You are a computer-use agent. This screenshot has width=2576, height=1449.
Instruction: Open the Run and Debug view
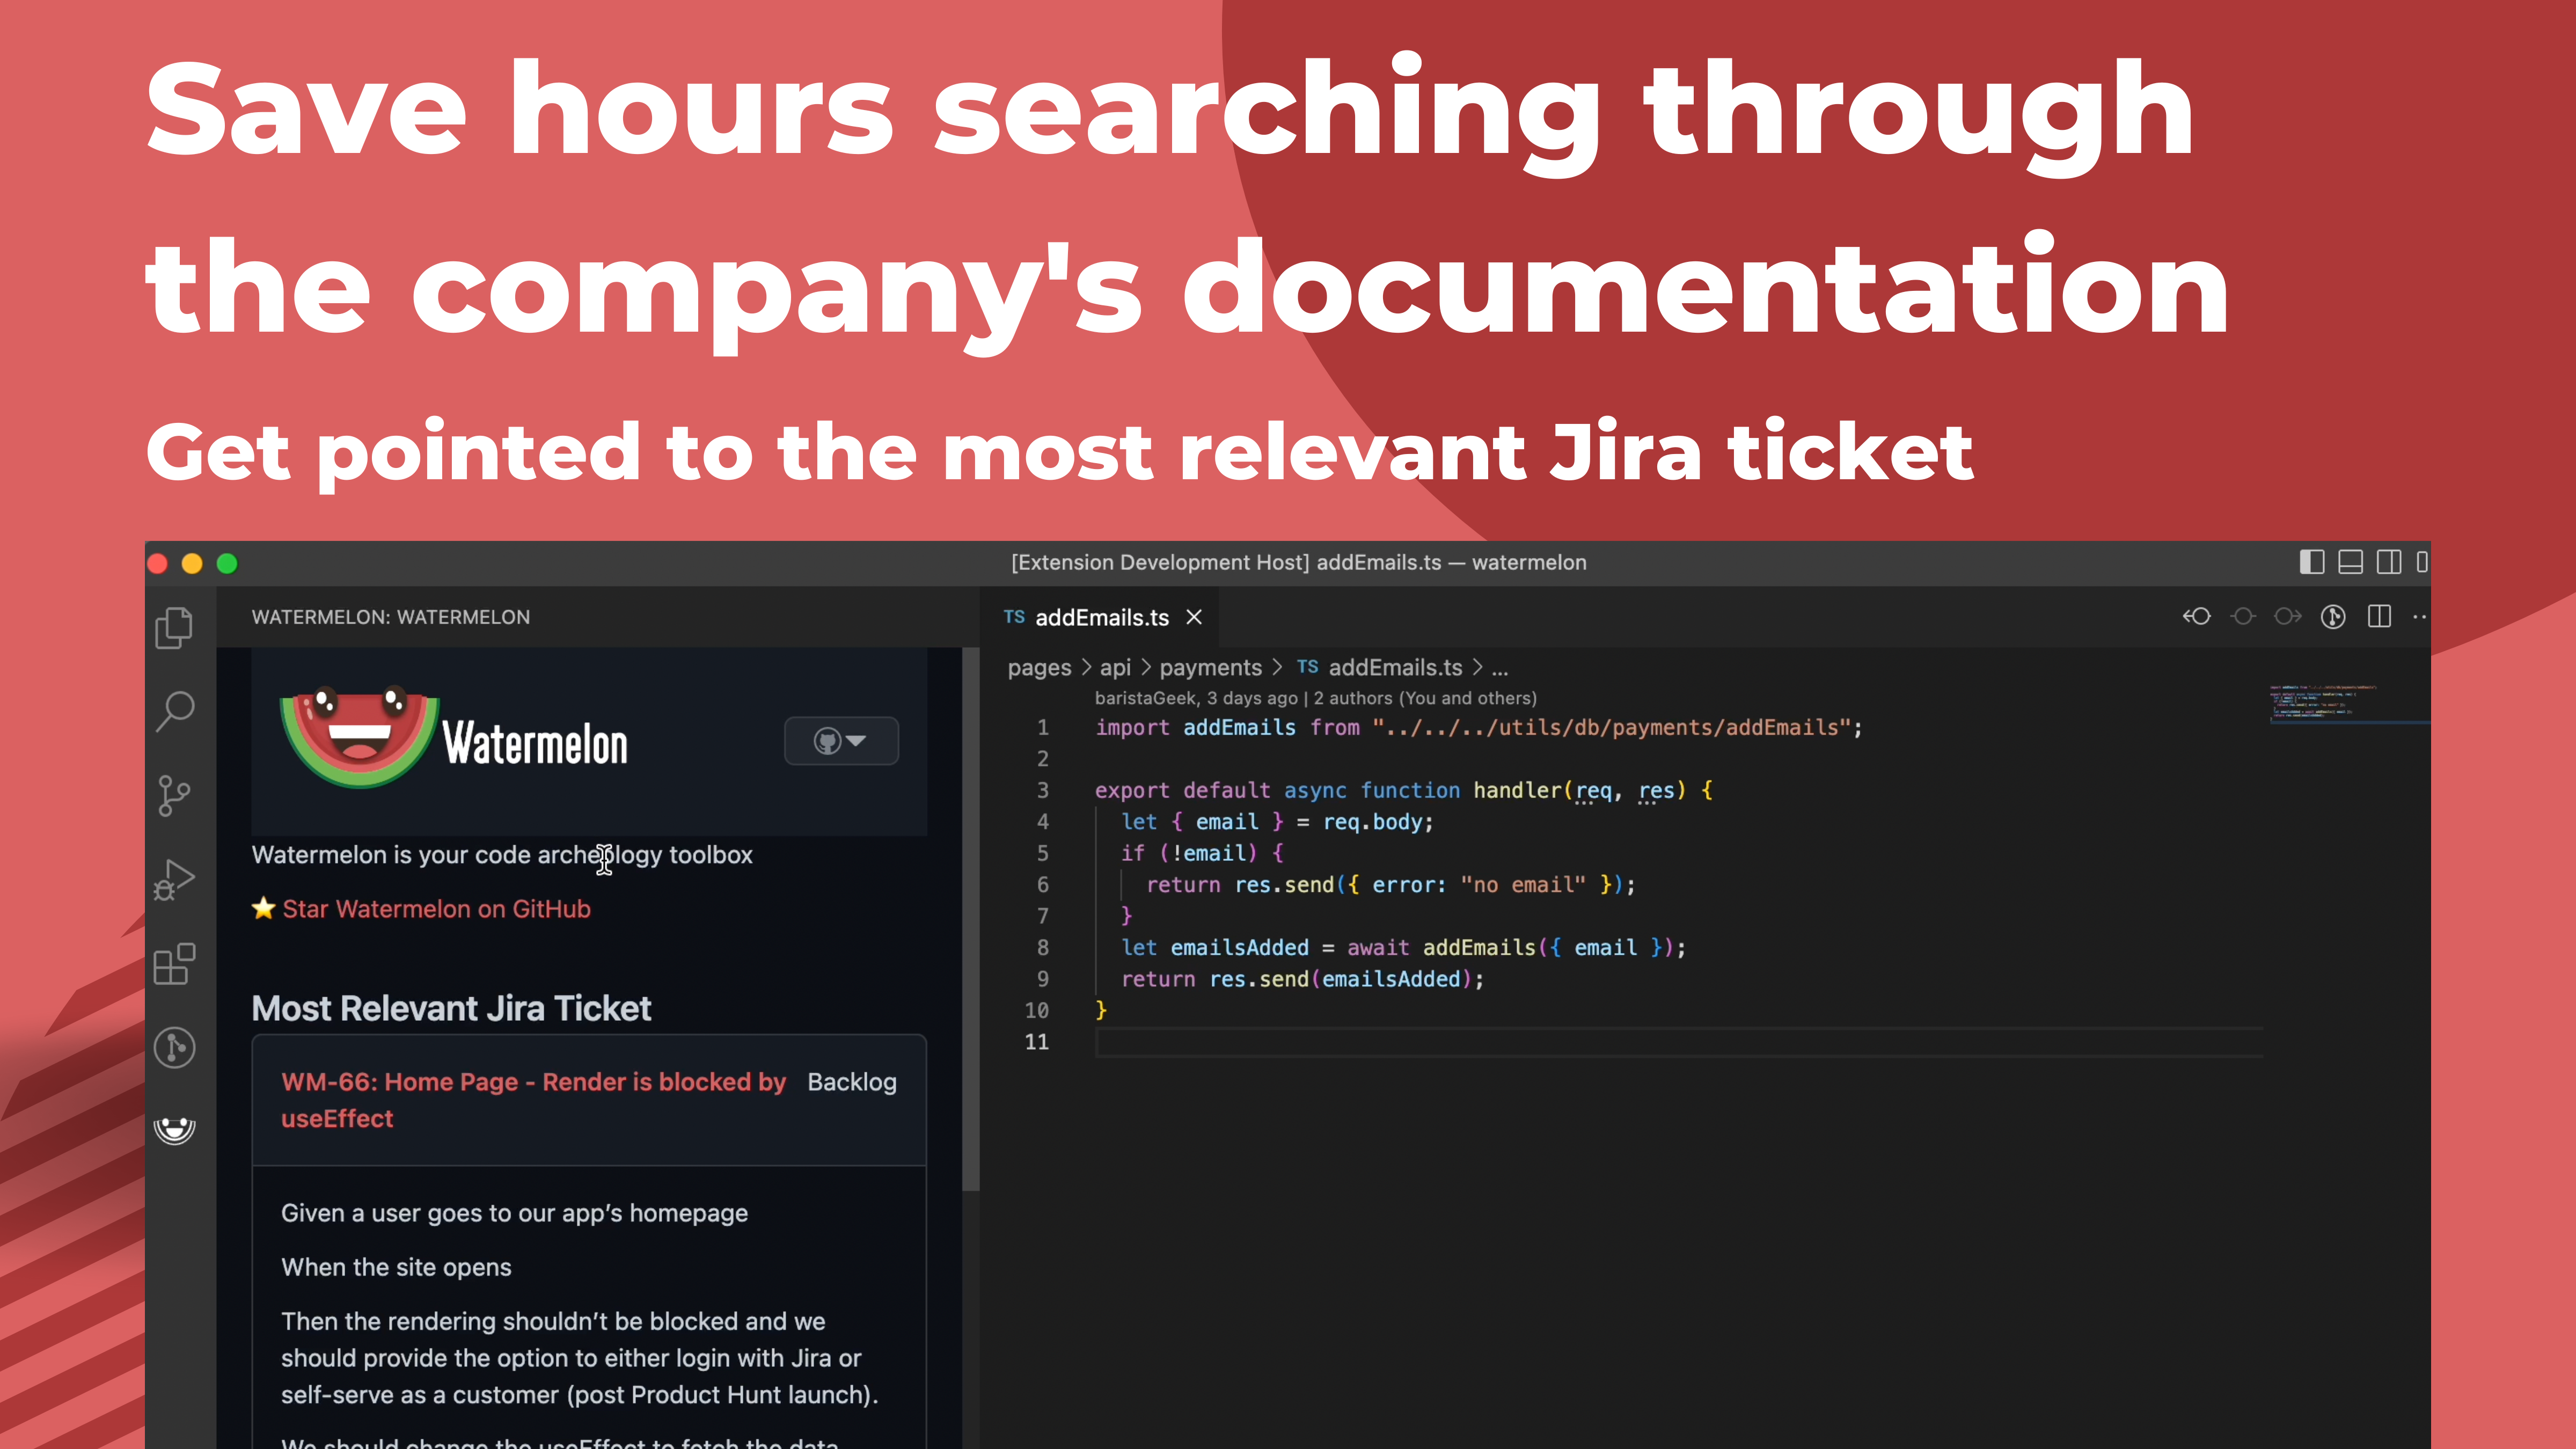[x=175, y=880]
